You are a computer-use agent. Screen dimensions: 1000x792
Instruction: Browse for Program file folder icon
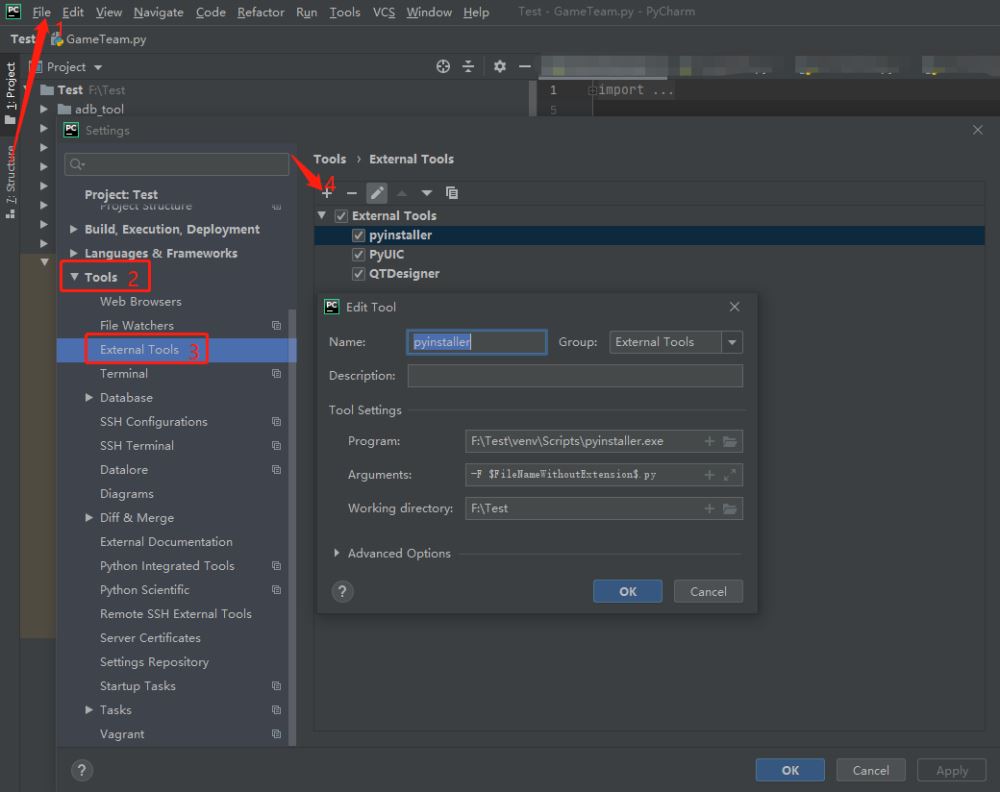click(730, 441)
